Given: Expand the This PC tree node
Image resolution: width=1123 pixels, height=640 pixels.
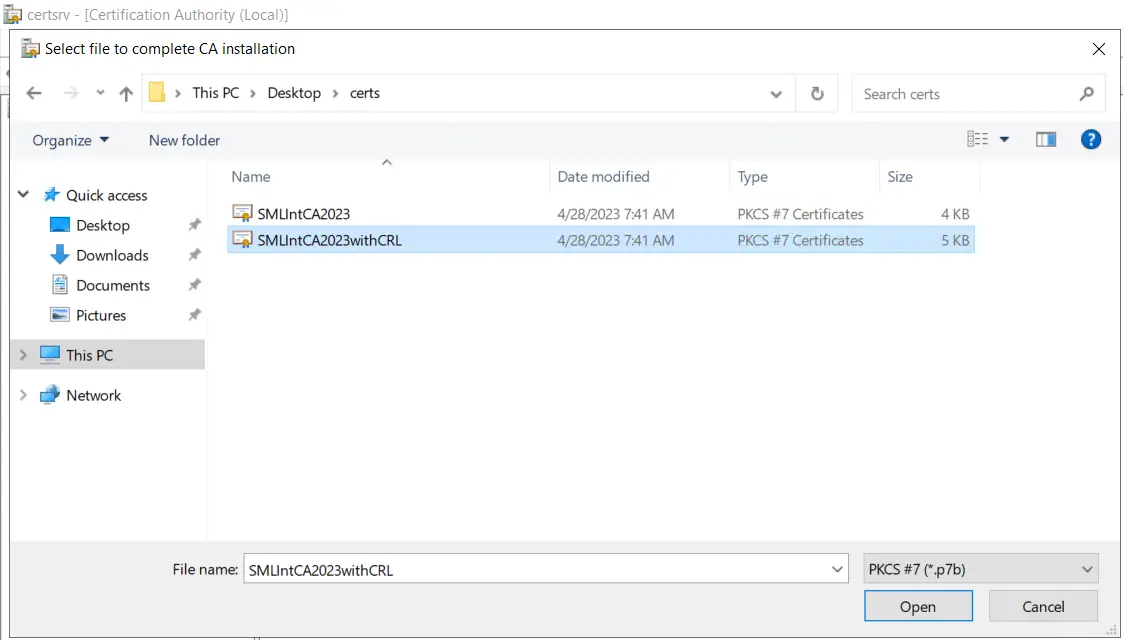Looking at the screenshot, I should 24,355.
